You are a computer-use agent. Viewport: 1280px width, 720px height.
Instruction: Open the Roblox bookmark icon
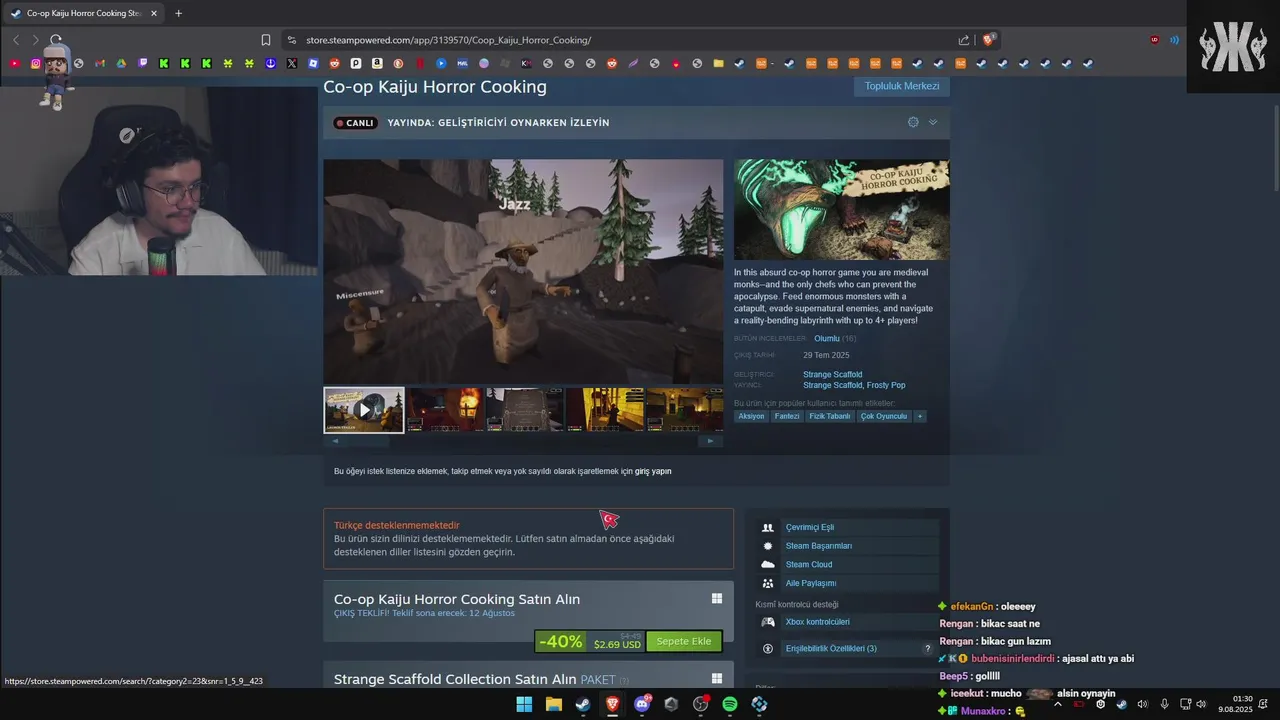313,63
